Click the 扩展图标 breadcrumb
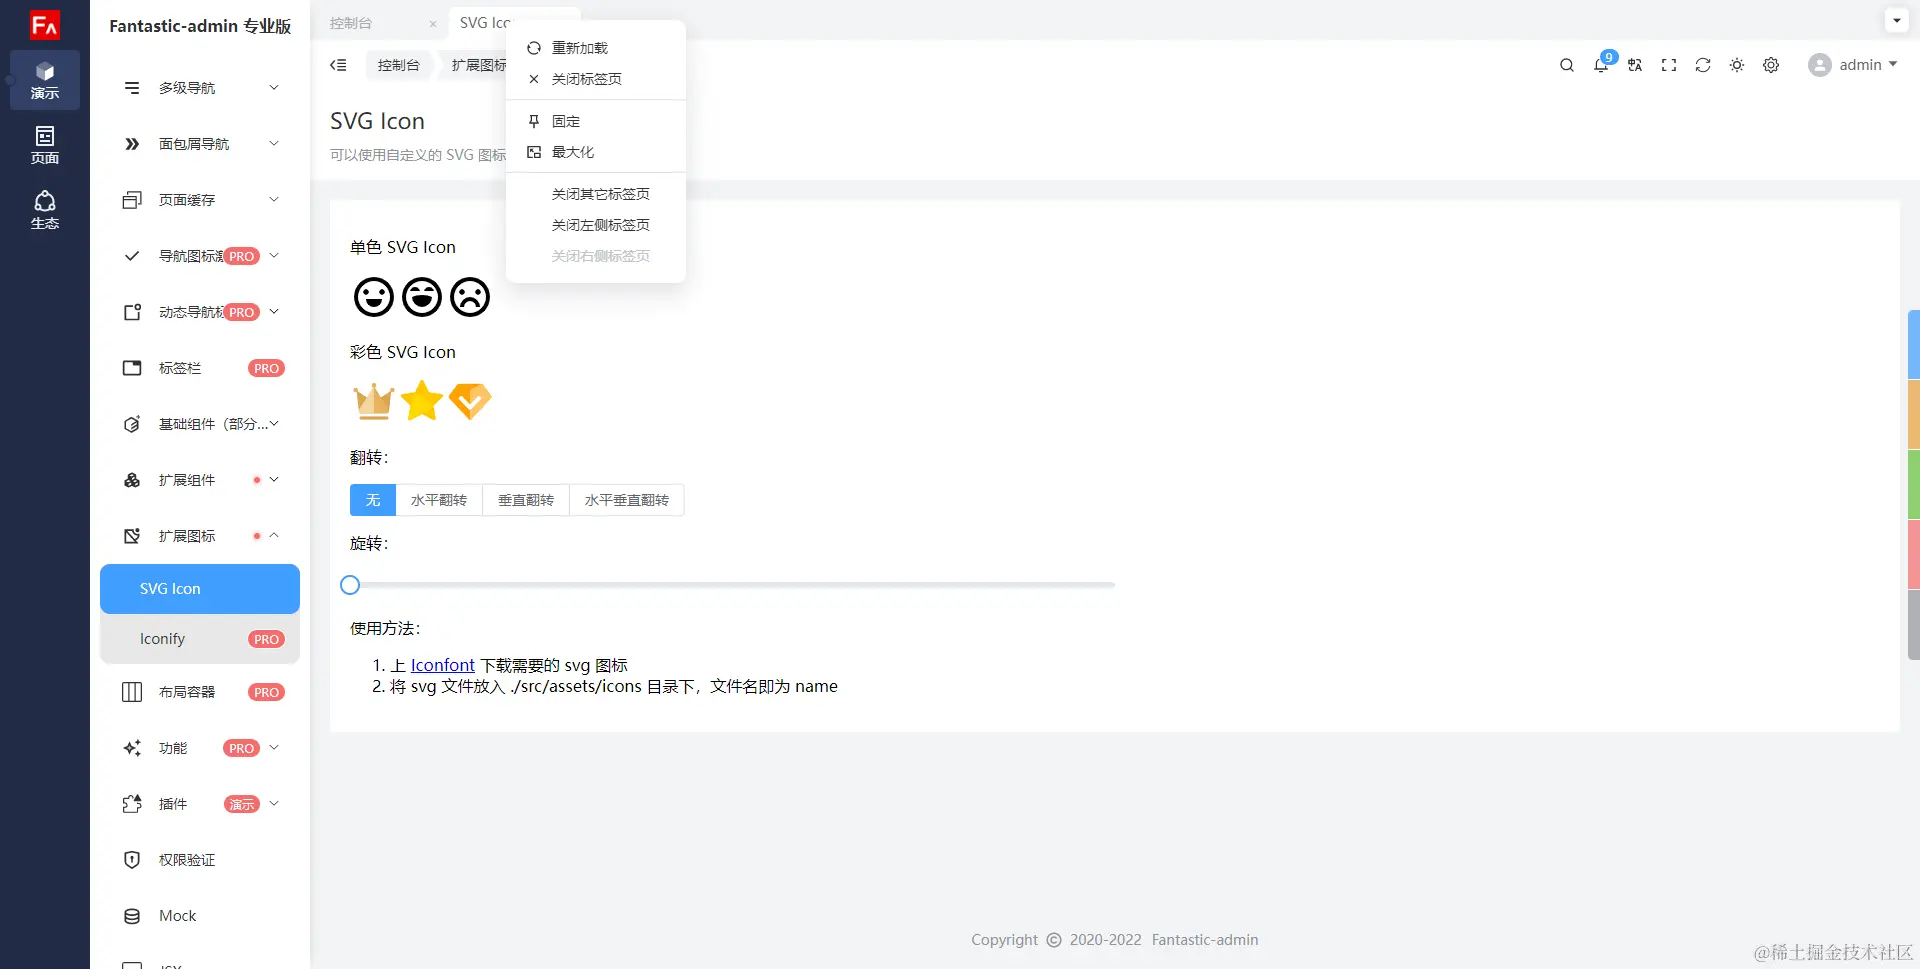This screenshot has width=1920, height=969. tap(478, 65)
